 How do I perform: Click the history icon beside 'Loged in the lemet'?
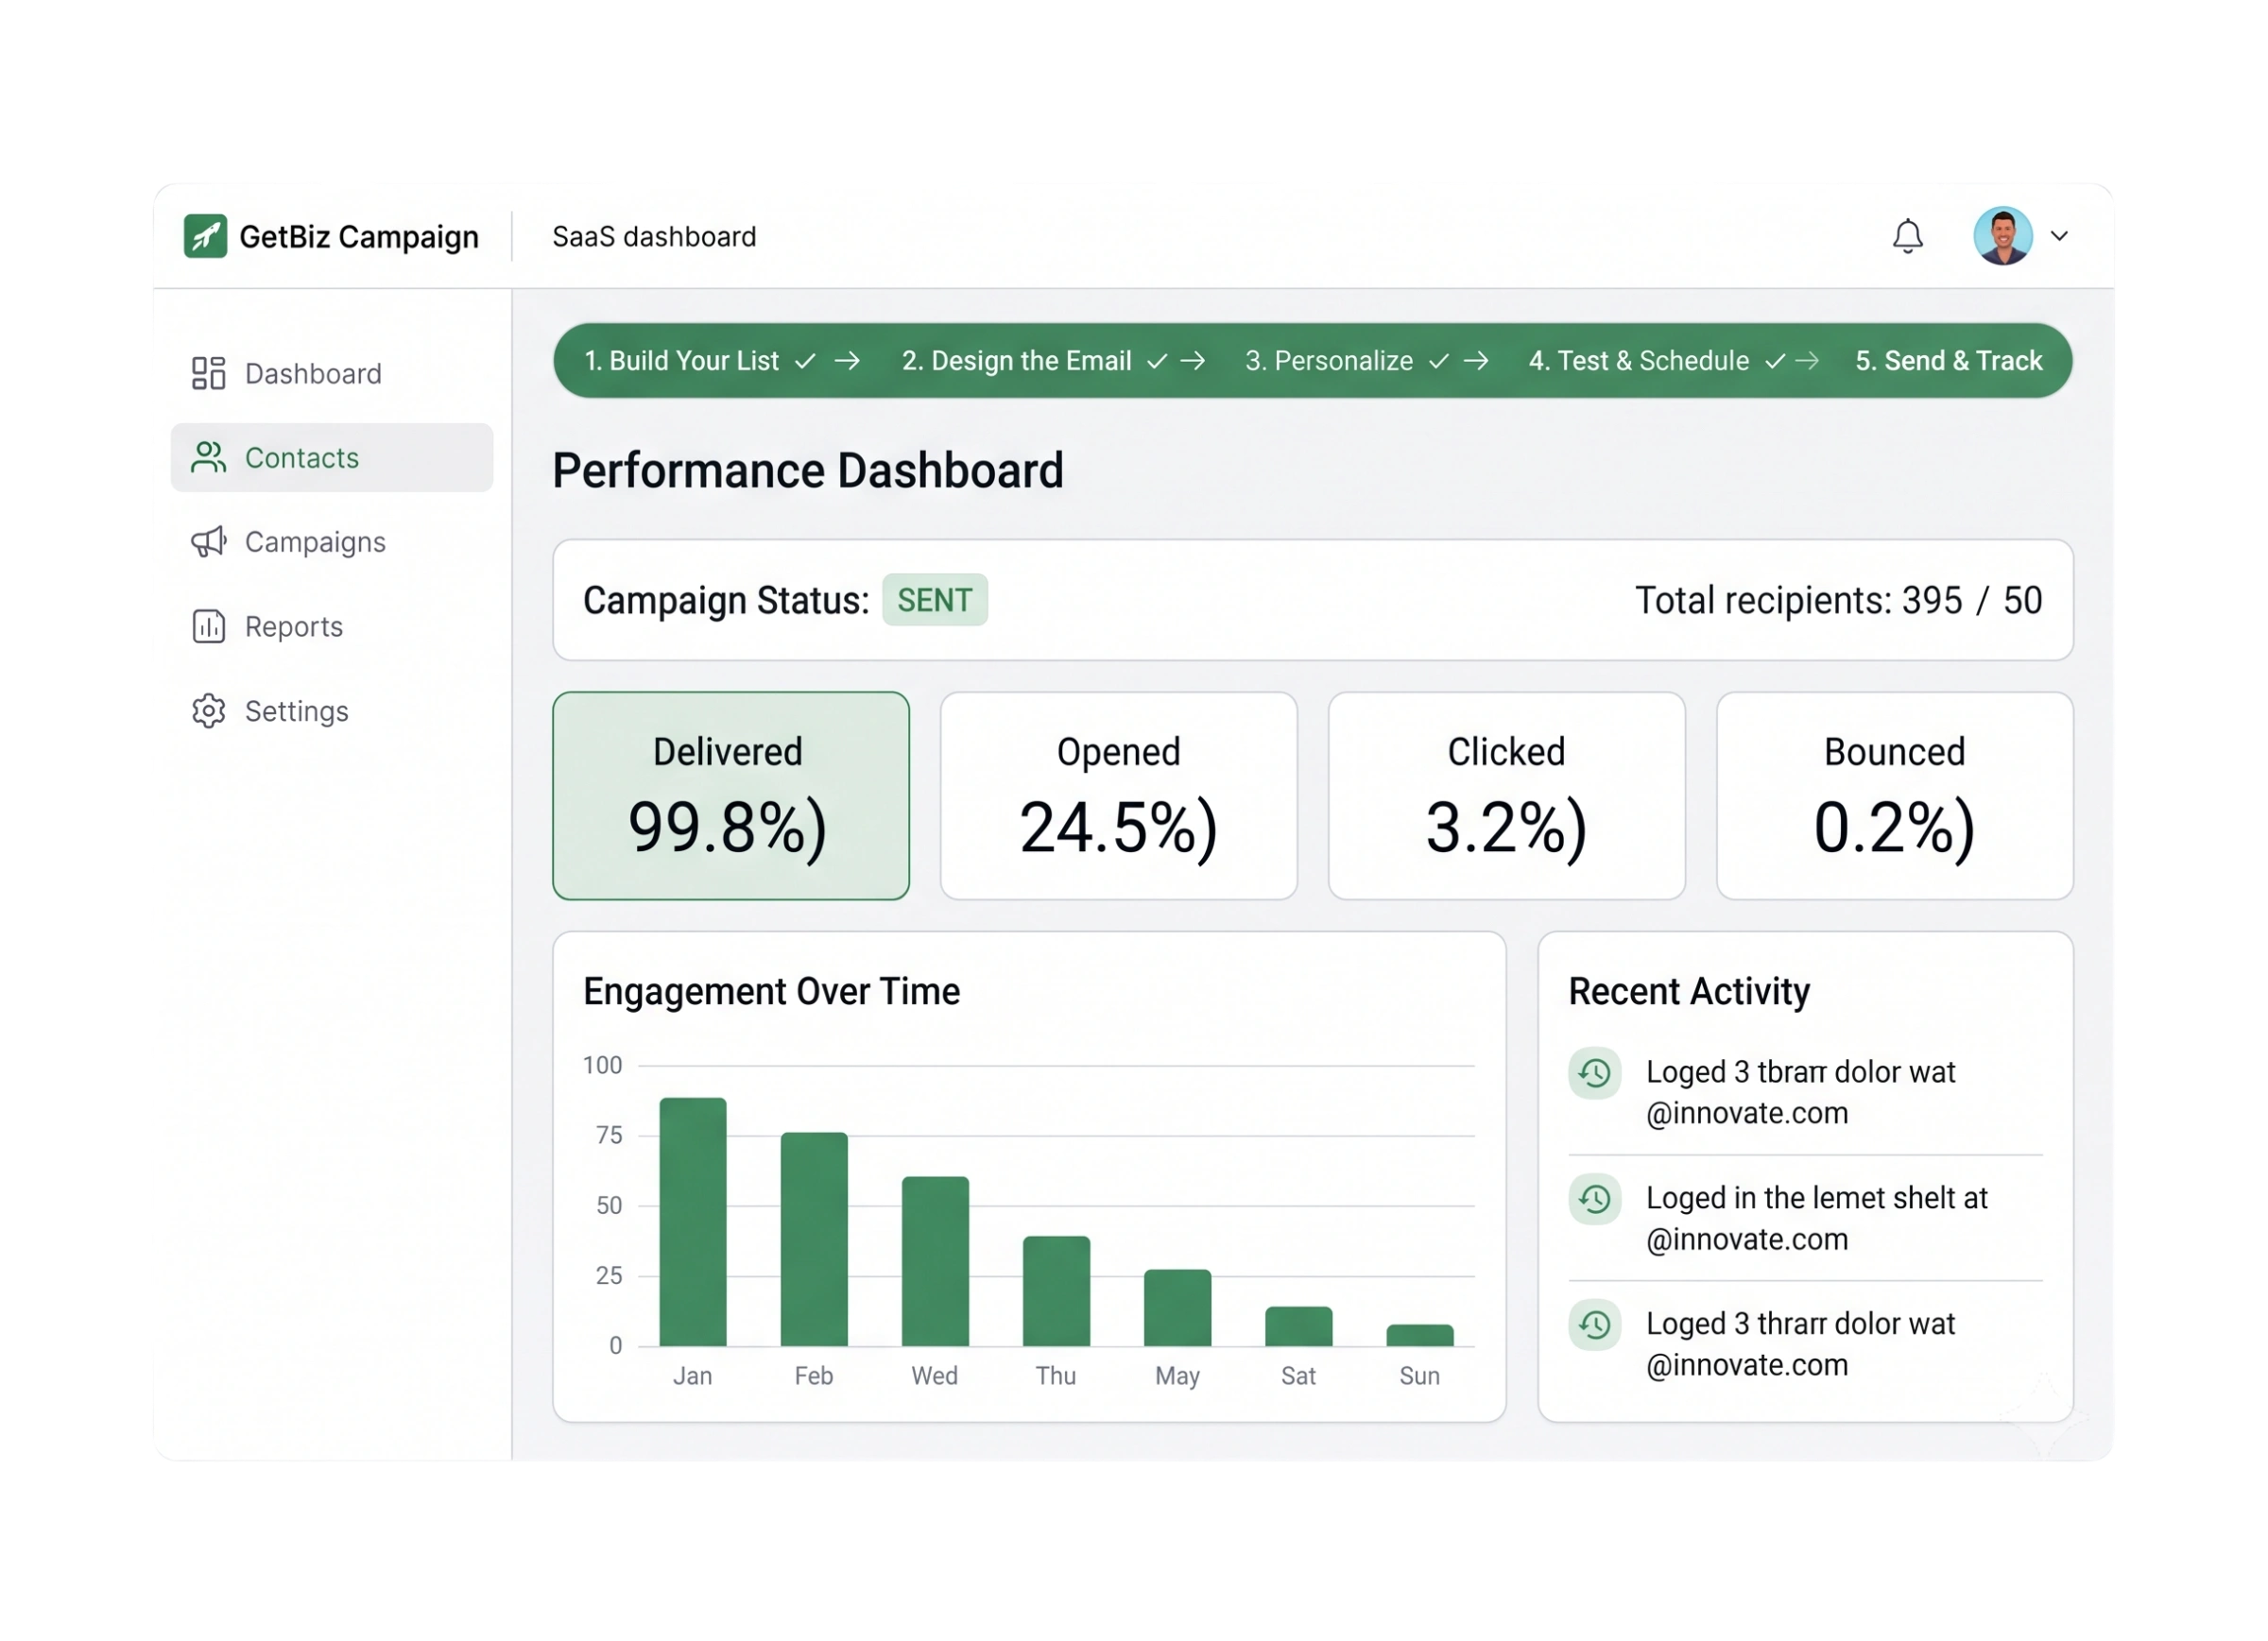point(1594,1198)
